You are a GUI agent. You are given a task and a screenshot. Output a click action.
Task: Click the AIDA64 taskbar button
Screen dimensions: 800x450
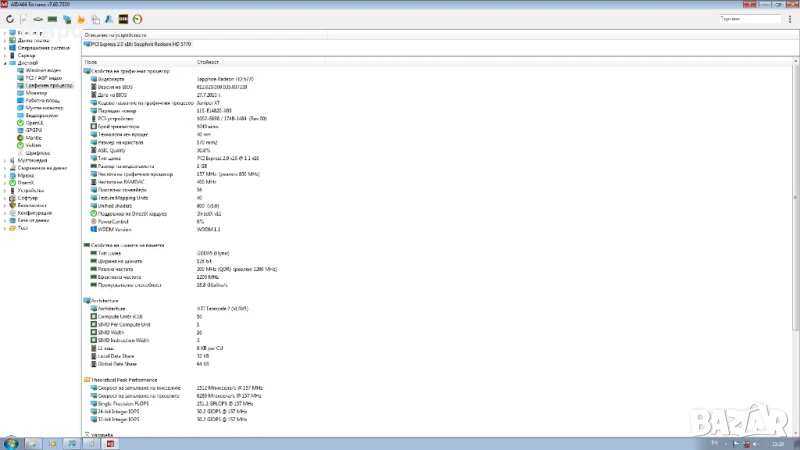coord(110,444)
